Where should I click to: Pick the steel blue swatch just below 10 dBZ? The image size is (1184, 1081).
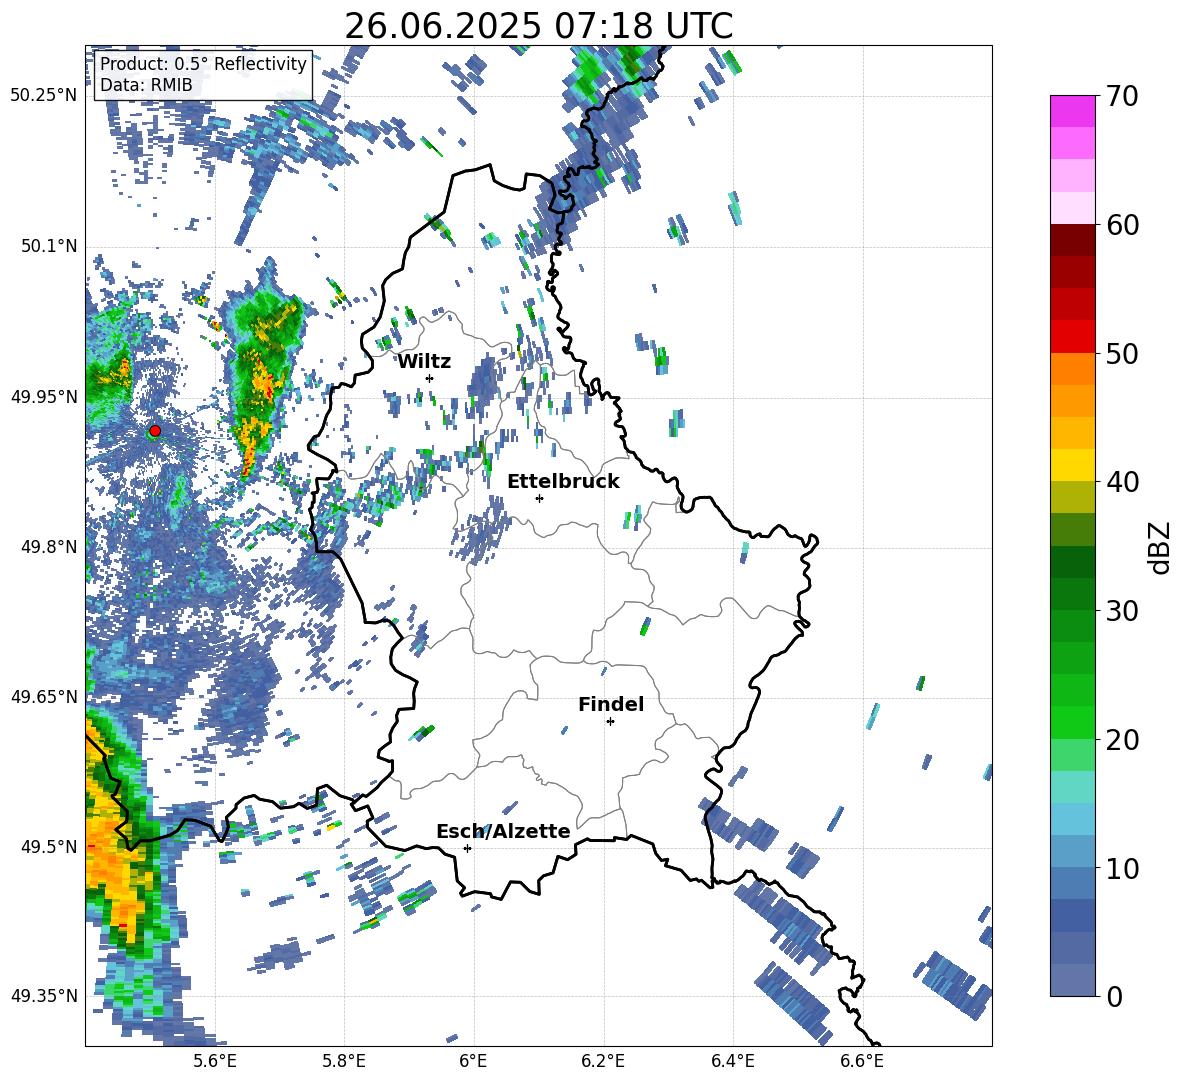click(1072, 883)
